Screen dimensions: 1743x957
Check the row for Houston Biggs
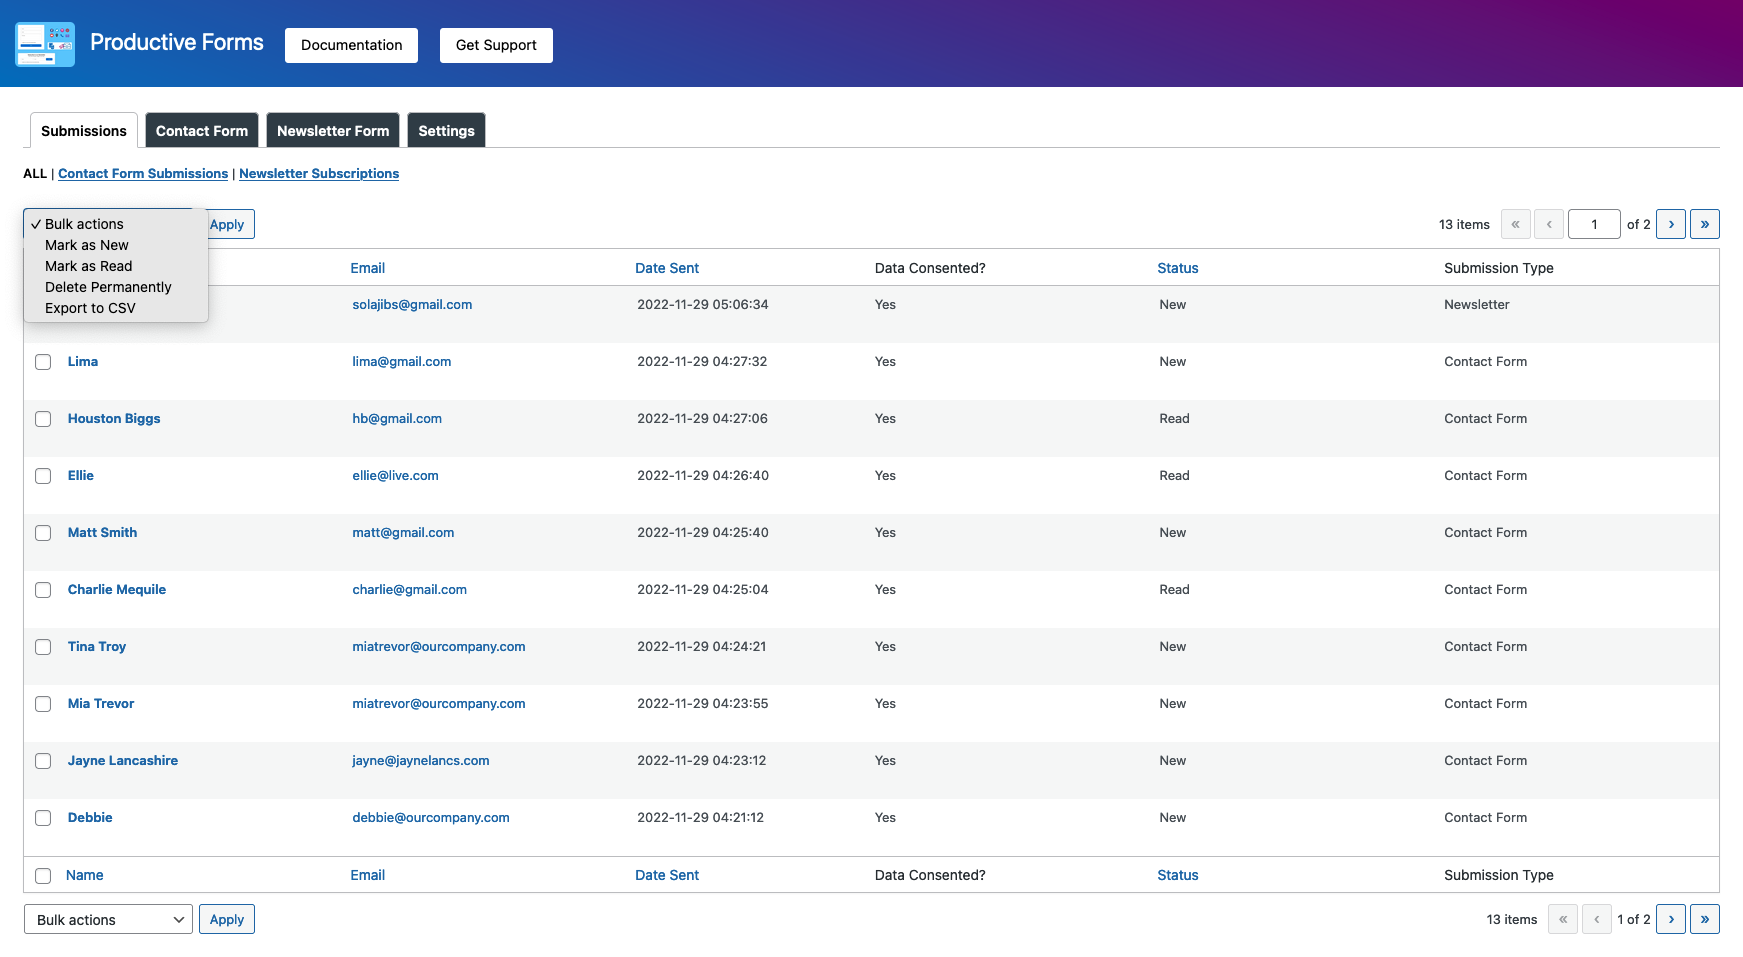pyautogui.click(x=43, y=419)
